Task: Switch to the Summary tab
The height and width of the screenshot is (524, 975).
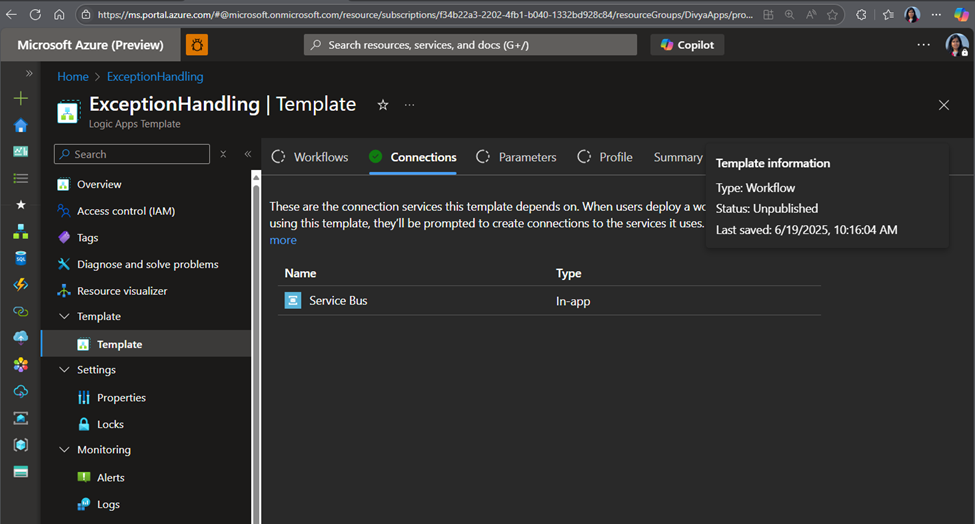Action: click(x=678, y=157)
